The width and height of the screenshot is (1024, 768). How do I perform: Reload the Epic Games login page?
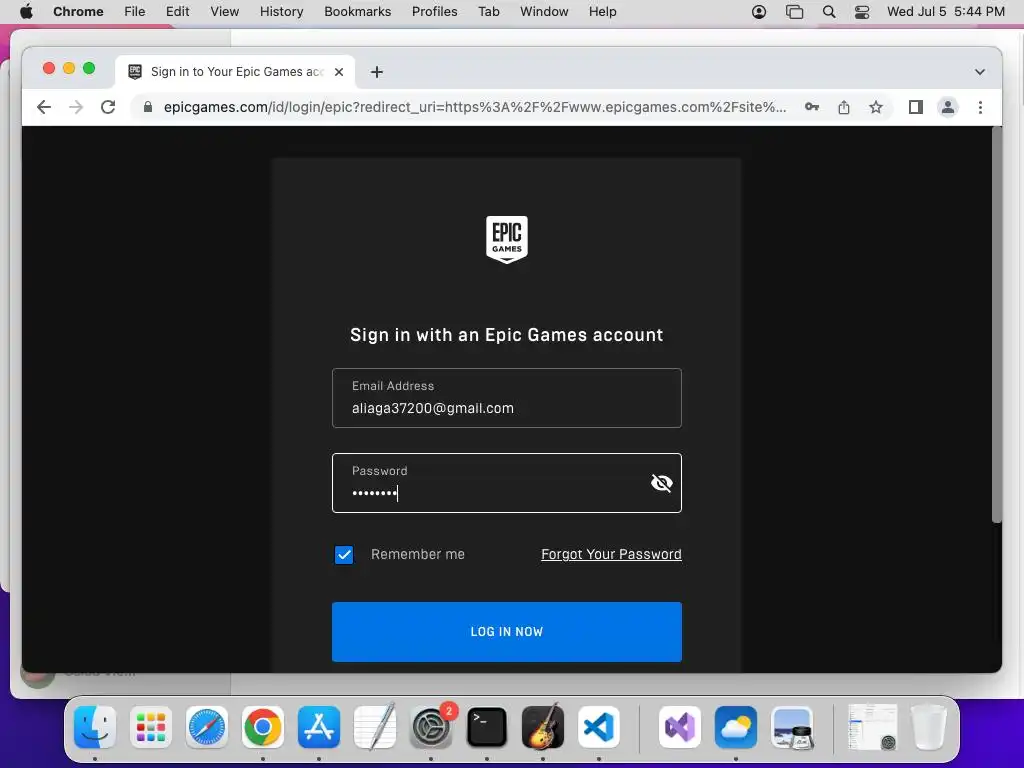click(108, 107)
